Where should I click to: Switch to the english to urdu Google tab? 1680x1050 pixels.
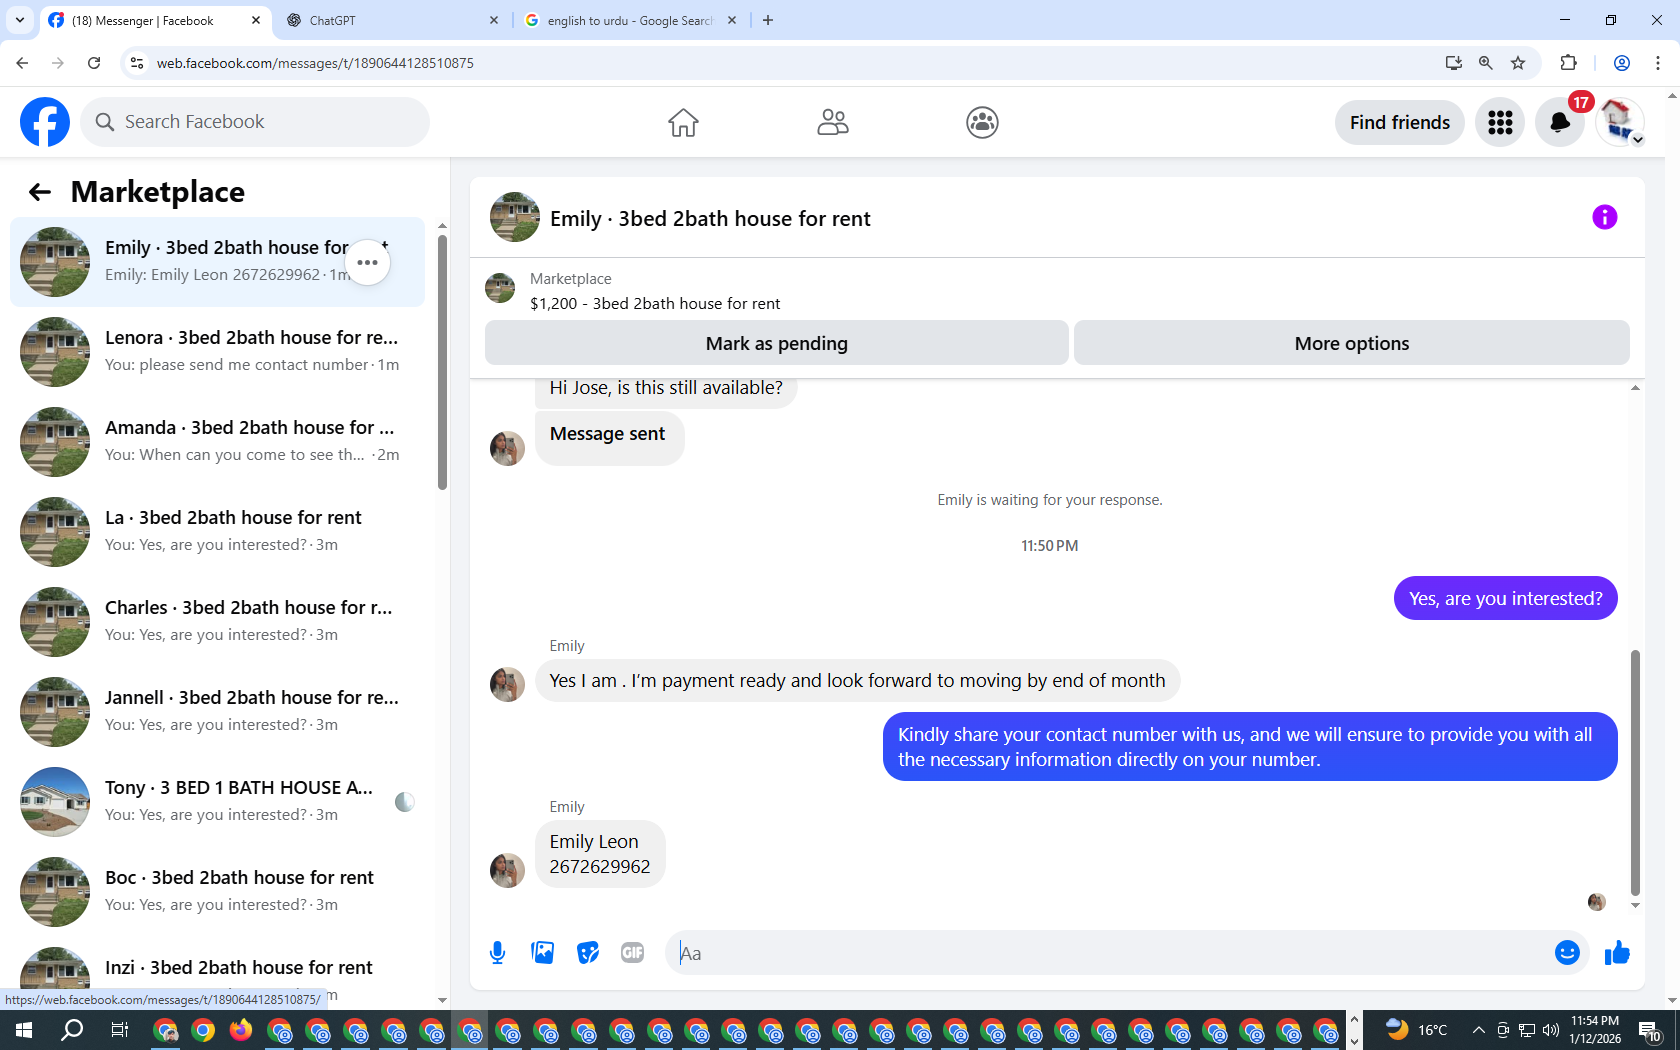(x=630, y=20)
